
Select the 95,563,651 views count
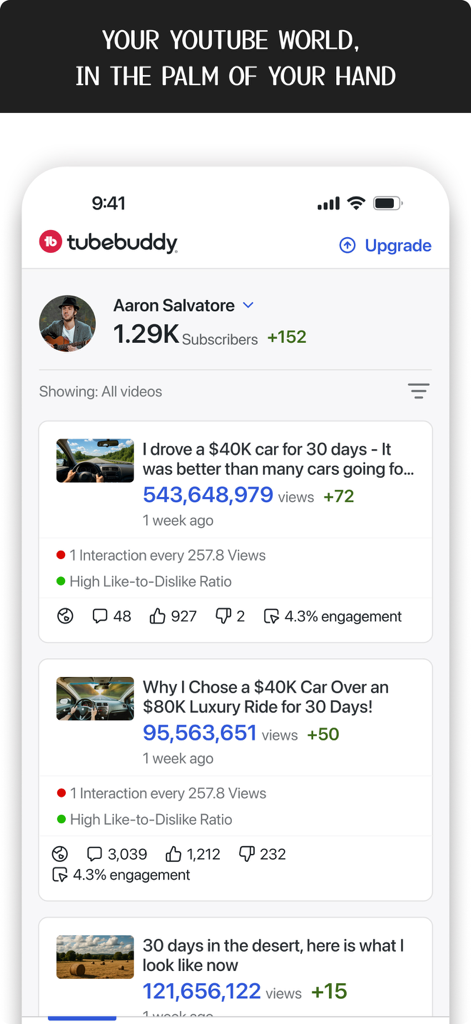[x=200, y=733]
